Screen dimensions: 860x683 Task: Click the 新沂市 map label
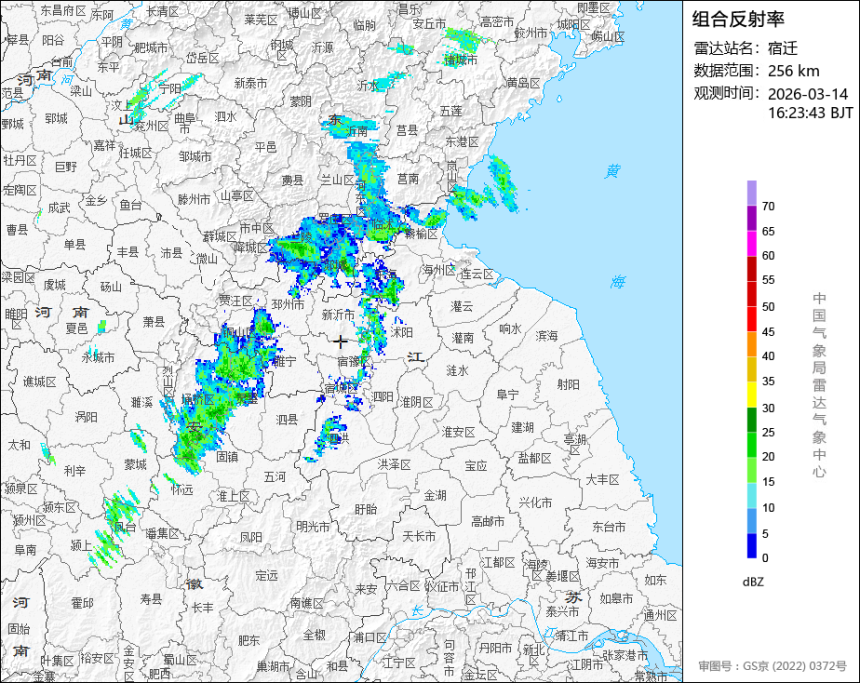[x=338, y=315]
